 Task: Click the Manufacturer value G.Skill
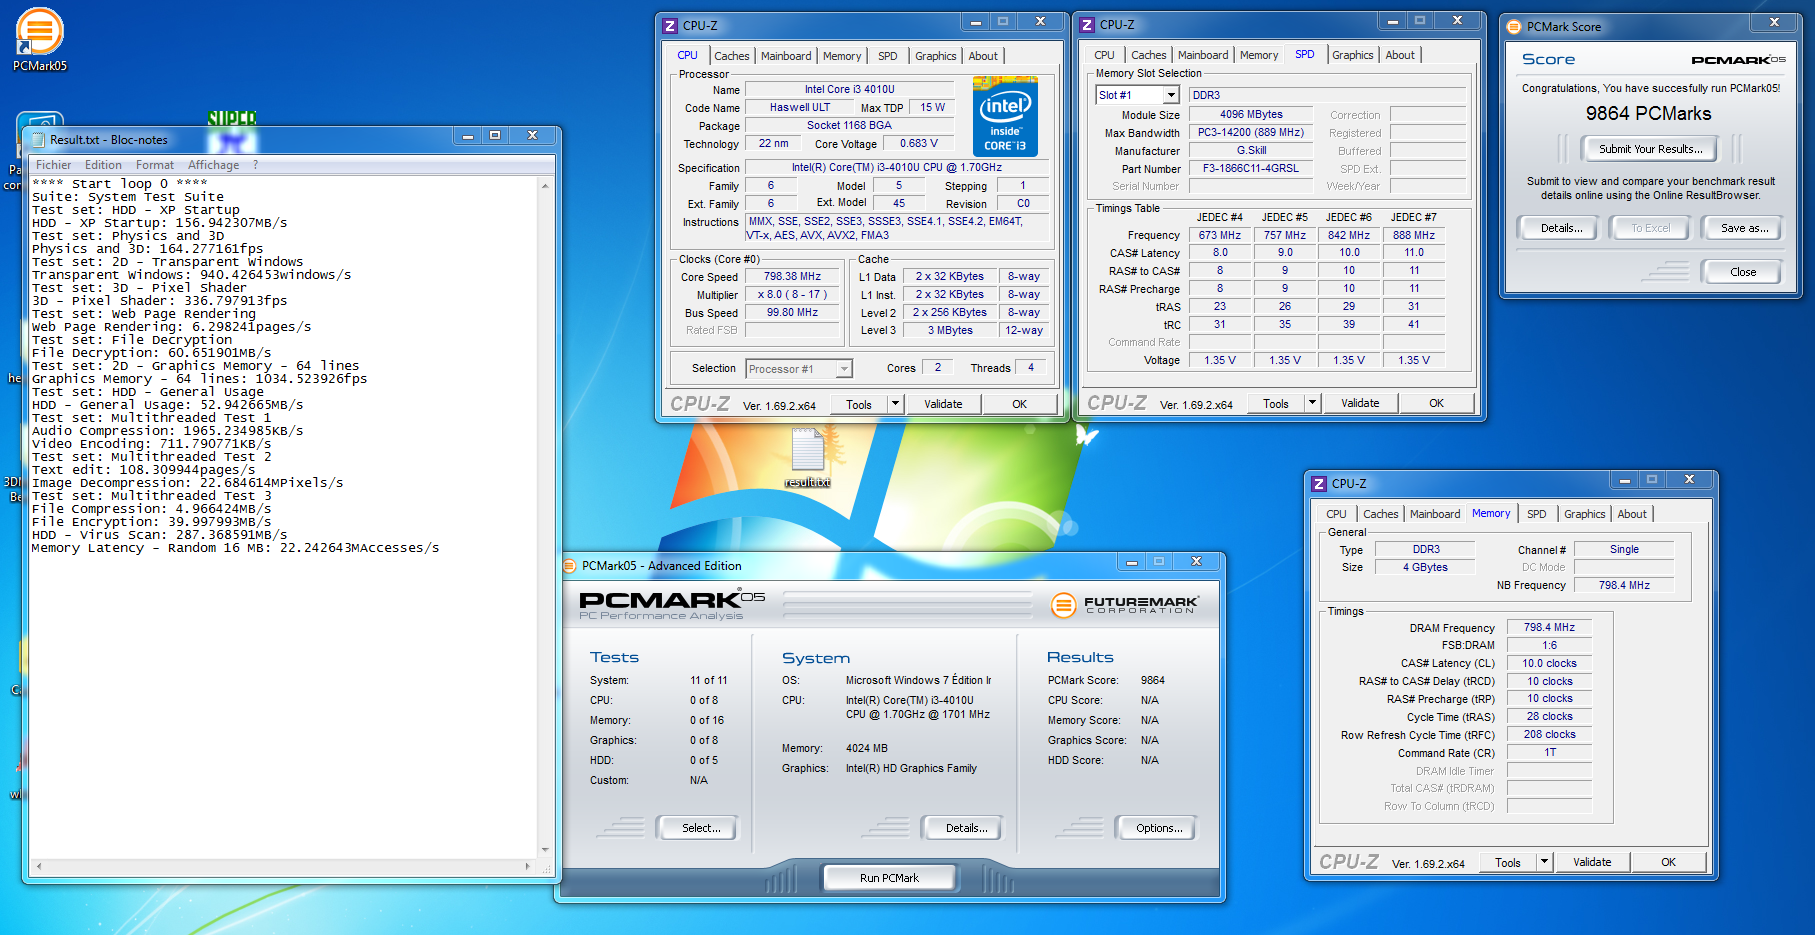(1250, 150)
